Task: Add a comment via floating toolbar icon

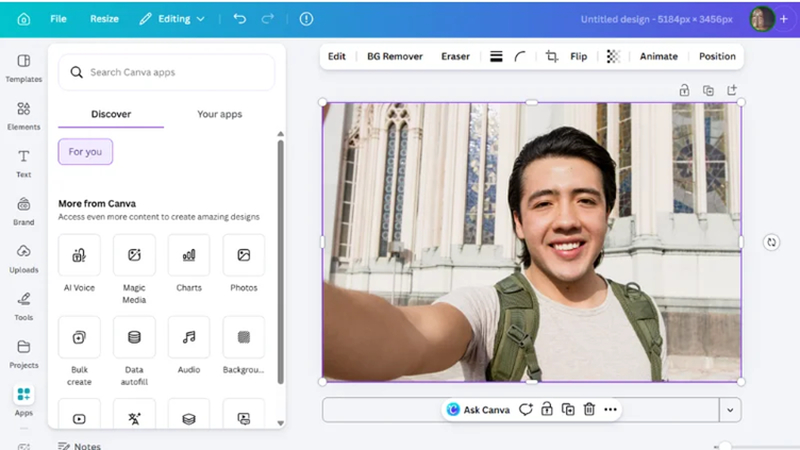Action: [x=526, y=409]
